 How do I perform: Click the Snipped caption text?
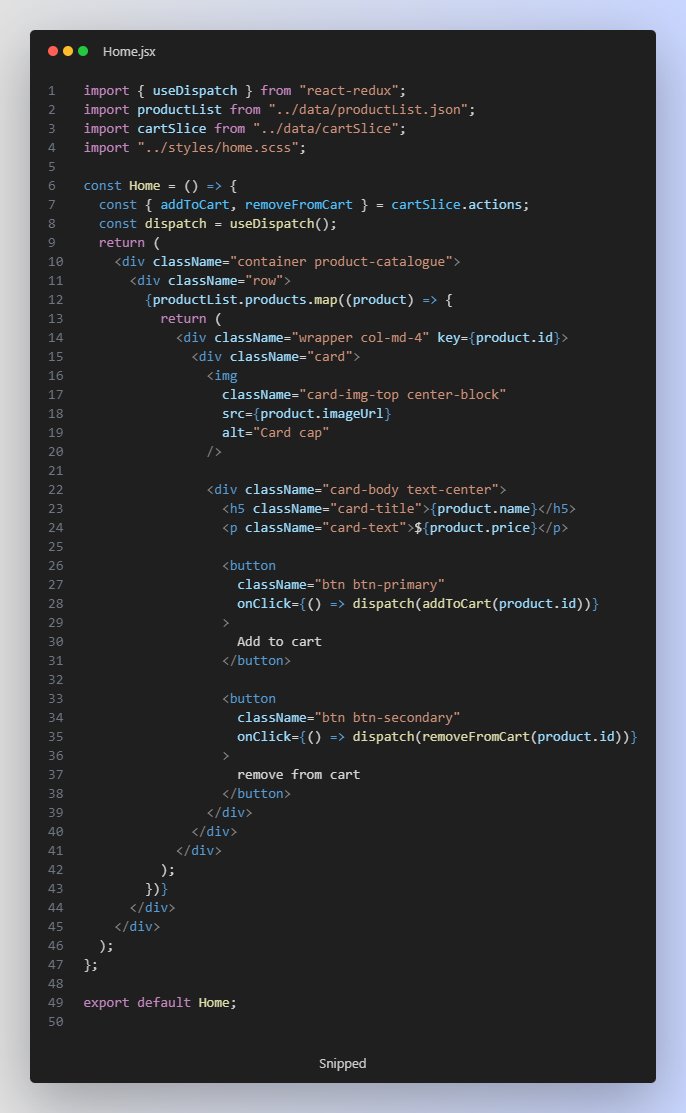pyautogui.click(x=342, y=1063)
